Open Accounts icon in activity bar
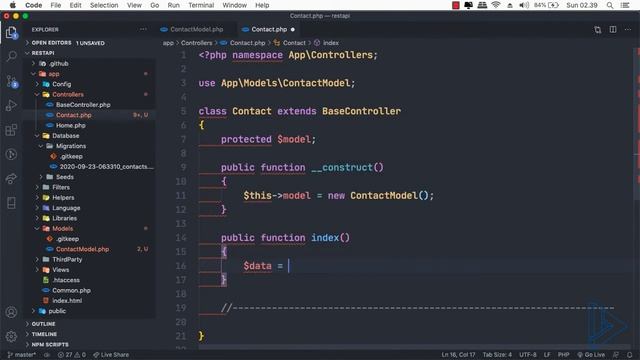The width and height of the screenshot is (640, 360). tap(11, 312)
